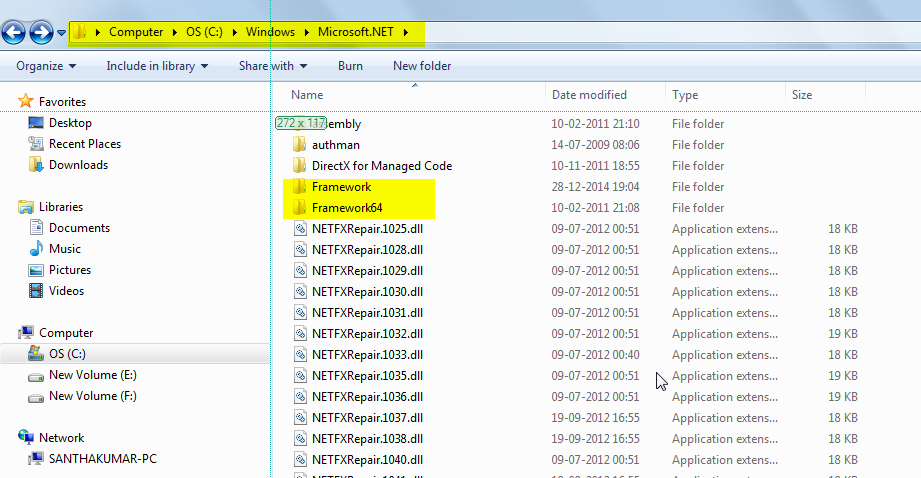Click the Downloads folder in Favorites

[35, 165]
